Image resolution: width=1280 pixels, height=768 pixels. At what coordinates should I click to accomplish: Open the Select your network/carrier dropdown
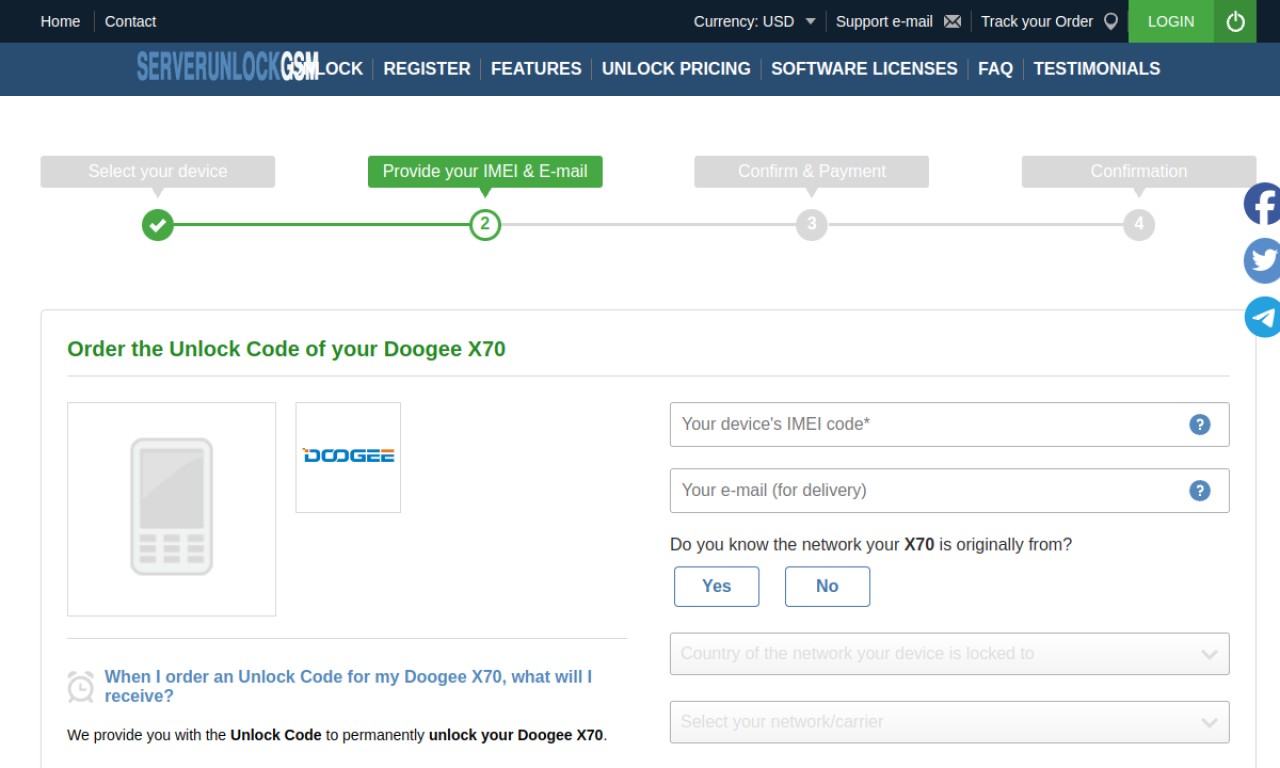[949, 722]
